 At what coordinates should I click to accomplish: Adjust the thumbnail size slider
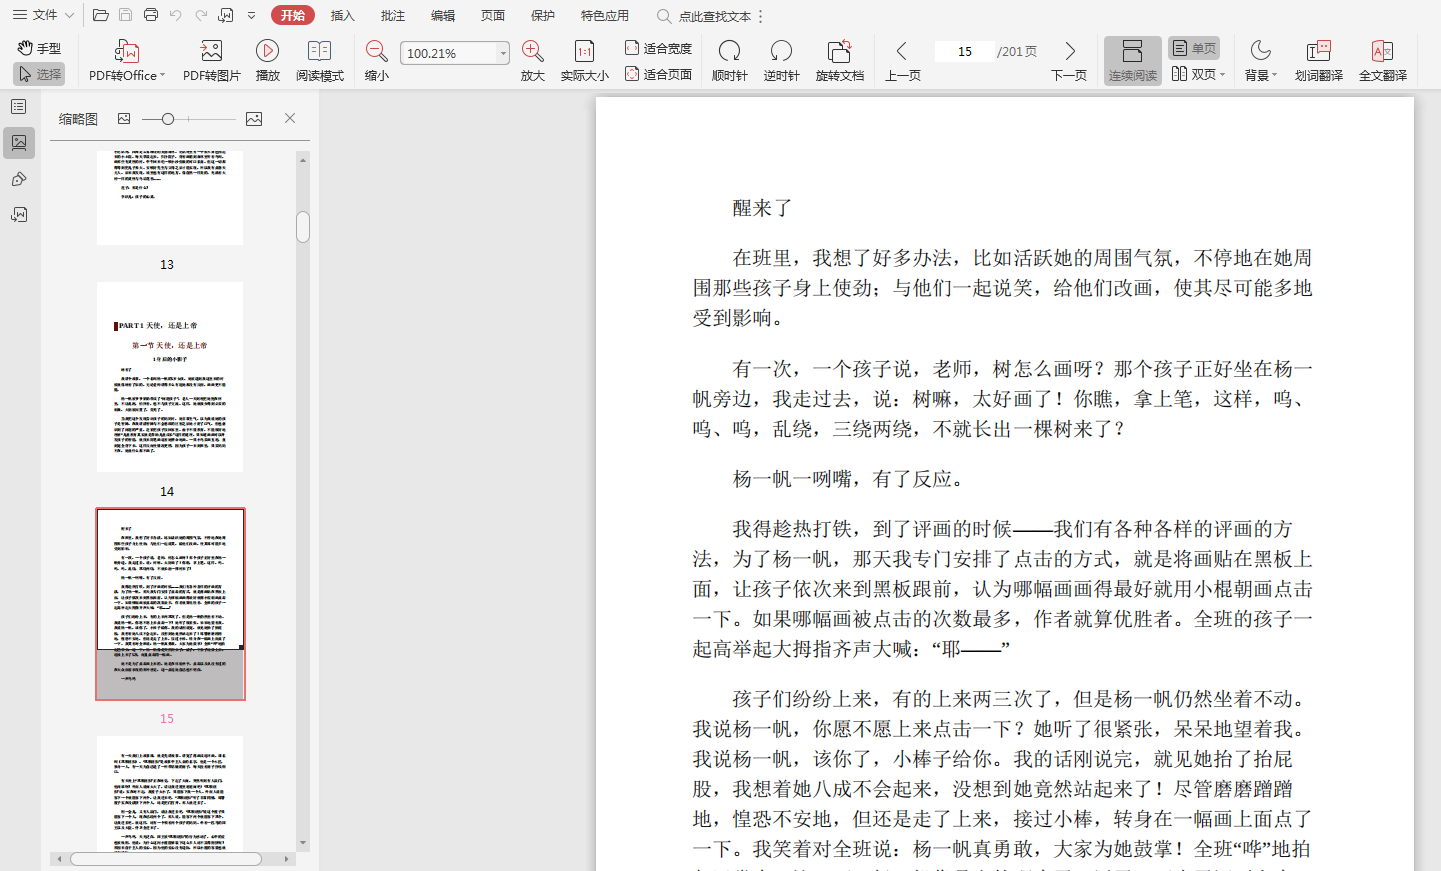(168, 119)
